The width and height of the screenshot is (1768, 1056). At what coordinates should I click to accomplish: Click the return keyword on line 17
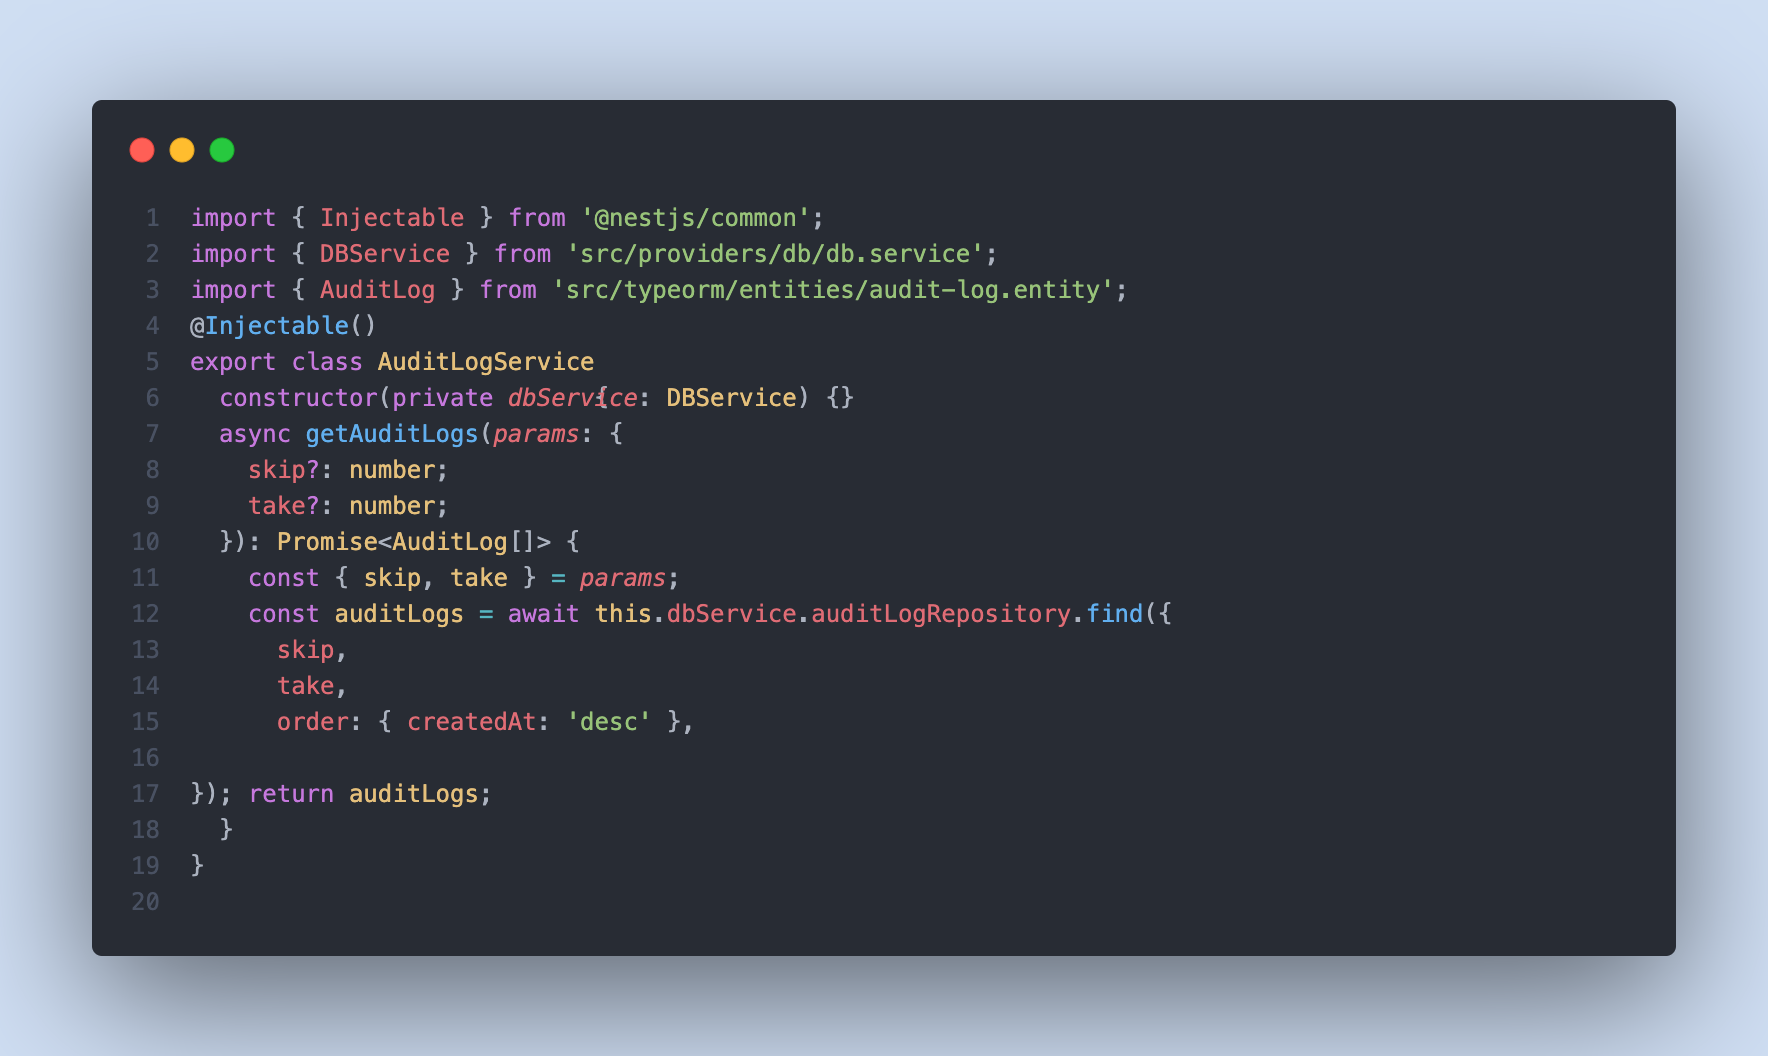pyautogui.click(x=291, y=794)
